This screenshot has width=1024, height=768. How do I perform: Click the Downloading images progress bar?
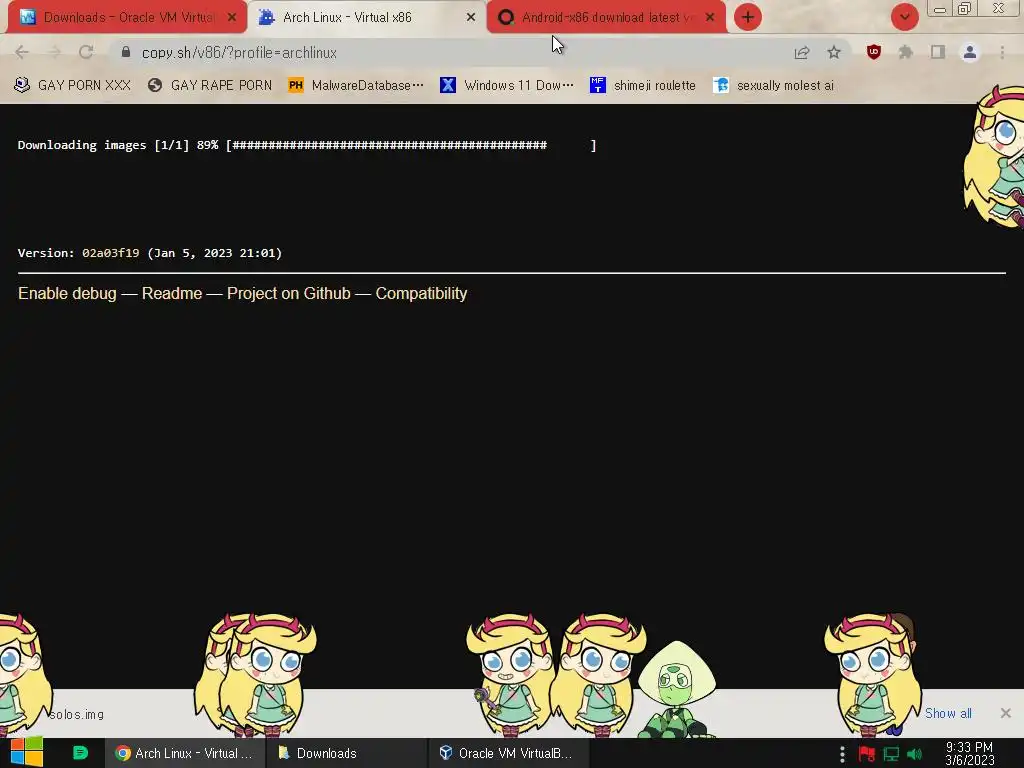click(411, 145)
